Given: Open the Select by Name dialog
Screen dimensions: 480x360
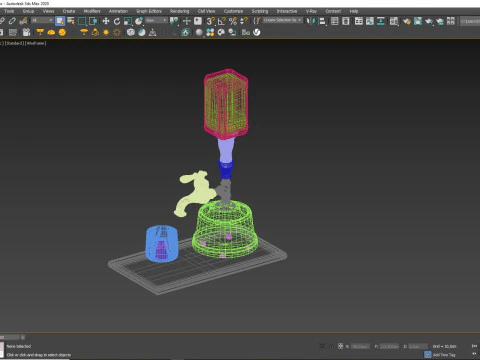Looking at the screenshot, I should point(71,21).
